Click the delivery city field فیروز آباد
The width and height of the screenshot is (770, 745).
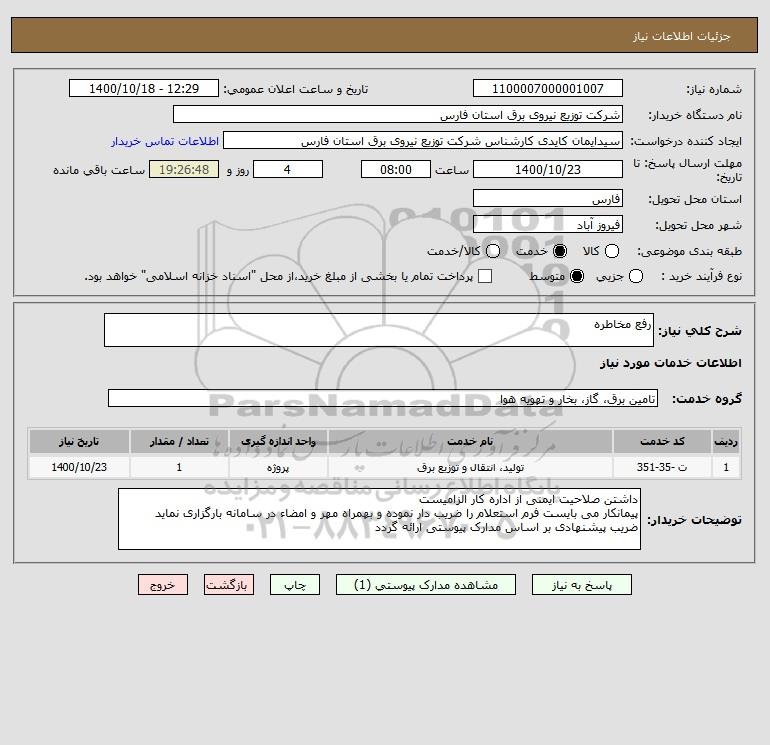pos(548,224)
